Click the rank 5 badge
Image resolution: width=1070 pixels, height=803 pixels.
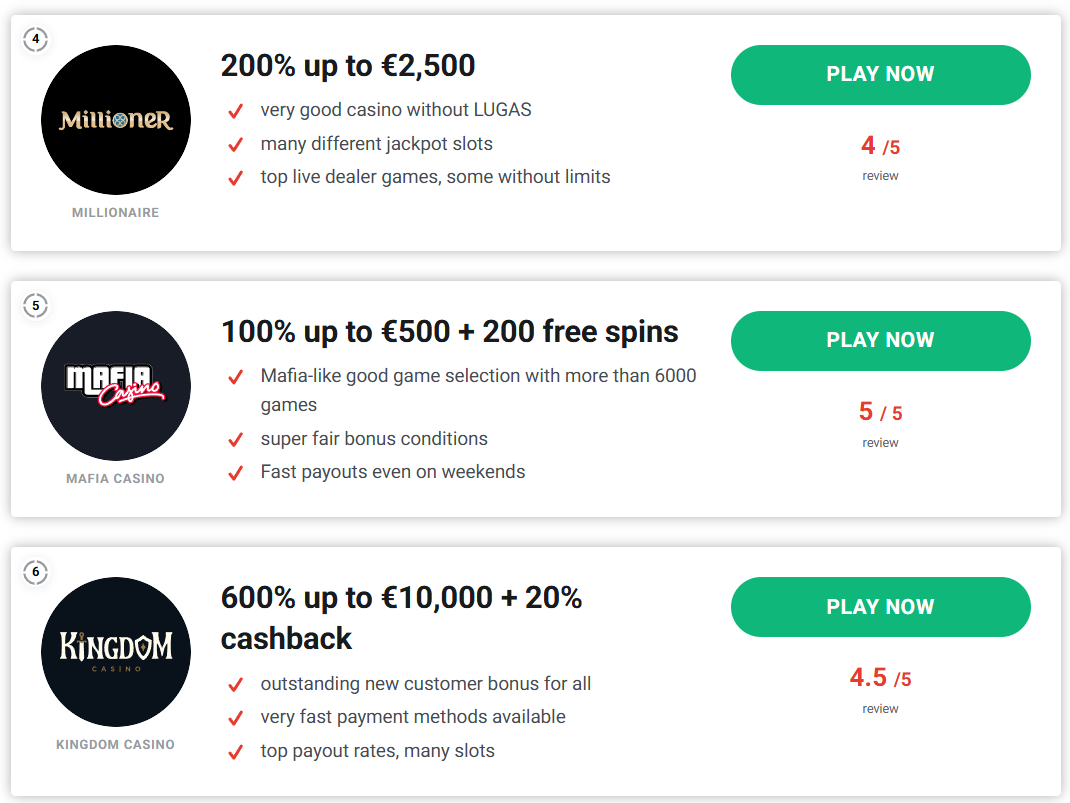[36, 306]
